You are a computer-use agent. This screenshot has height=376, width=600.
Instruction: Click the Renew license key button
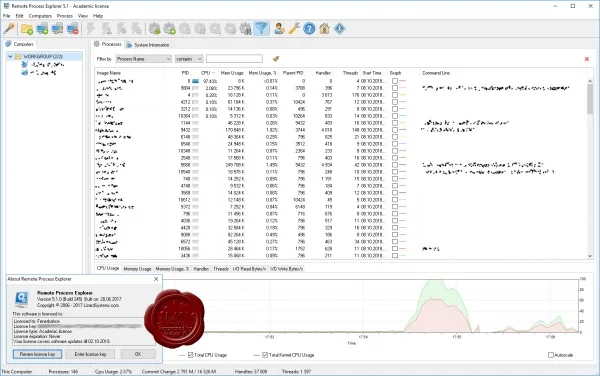point(38,354)
